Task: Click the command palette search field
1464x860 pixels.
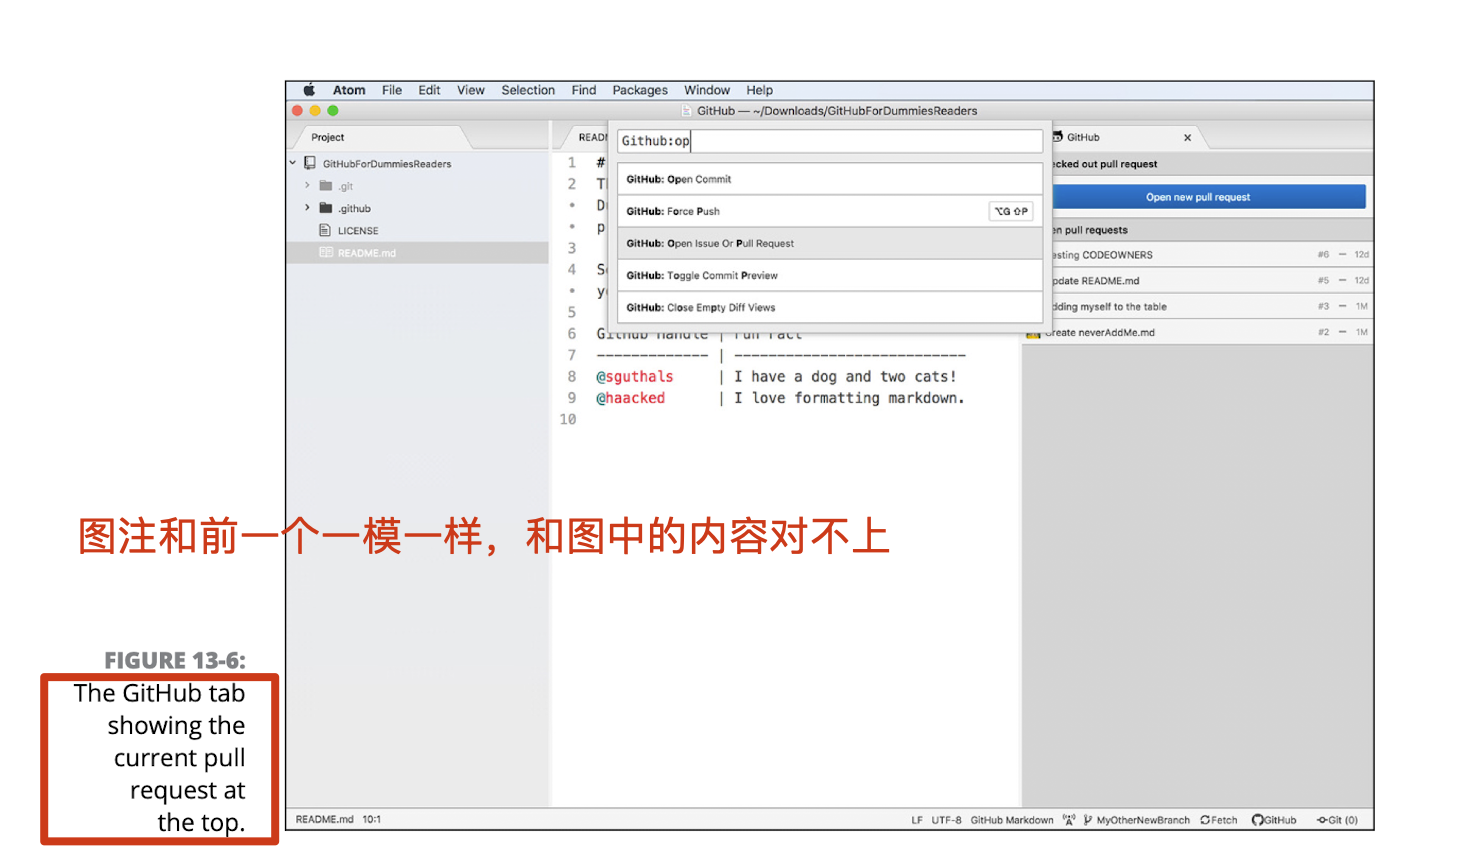Action: 829,141
